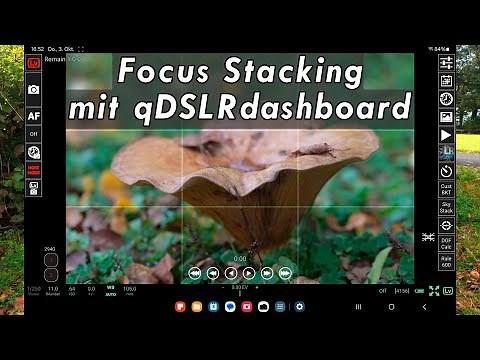Step focus backward with double-left arrow

[213, 273]
